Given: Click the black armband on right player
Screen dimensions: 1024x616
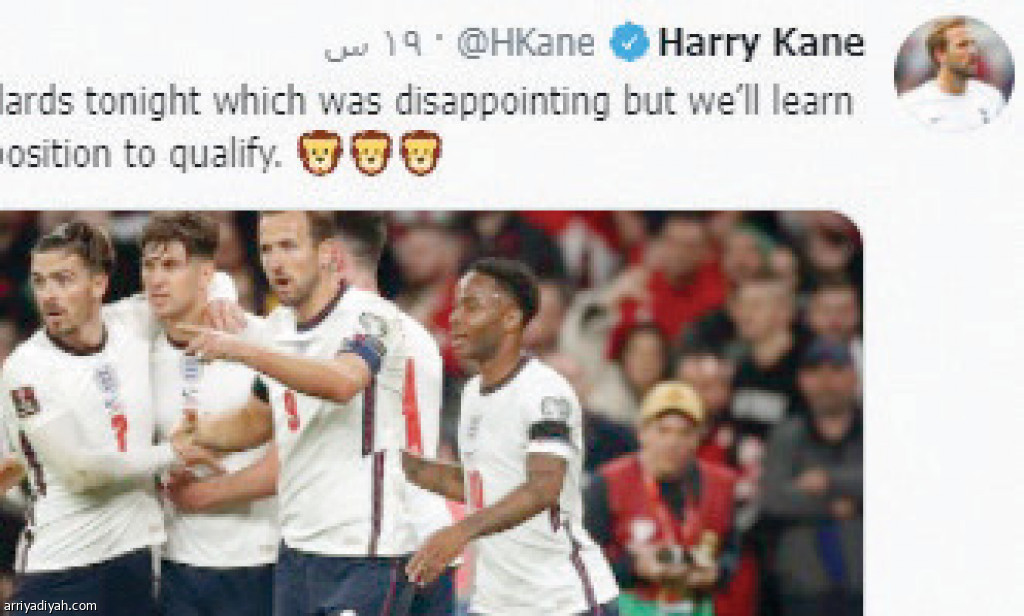Looking at the screenshot, I should coord(552,432).
